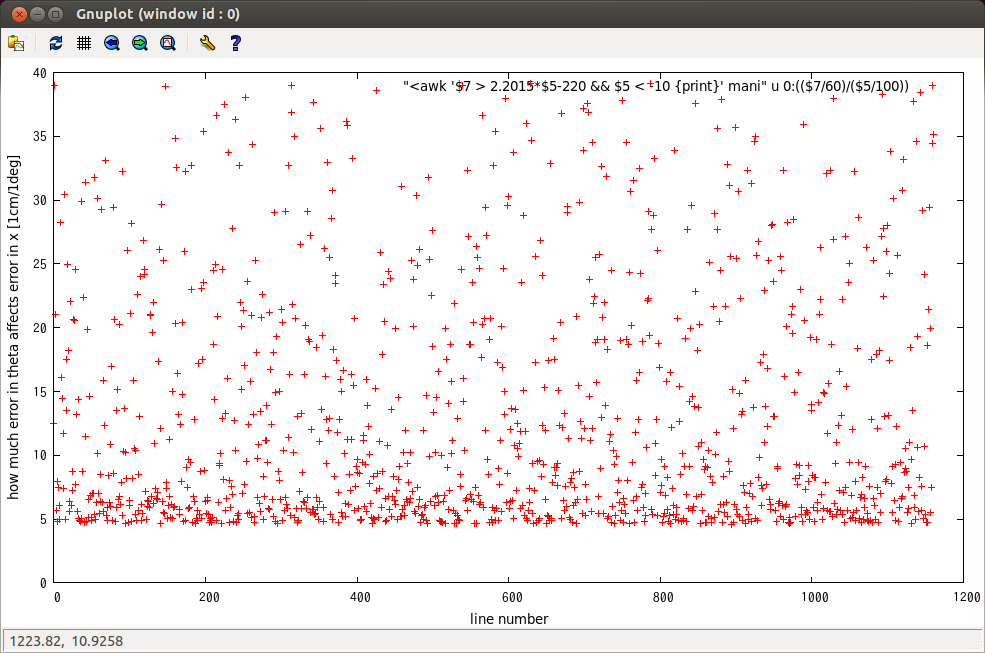
Task: Apply the next zoom settings
Action: tap(140, 43)
